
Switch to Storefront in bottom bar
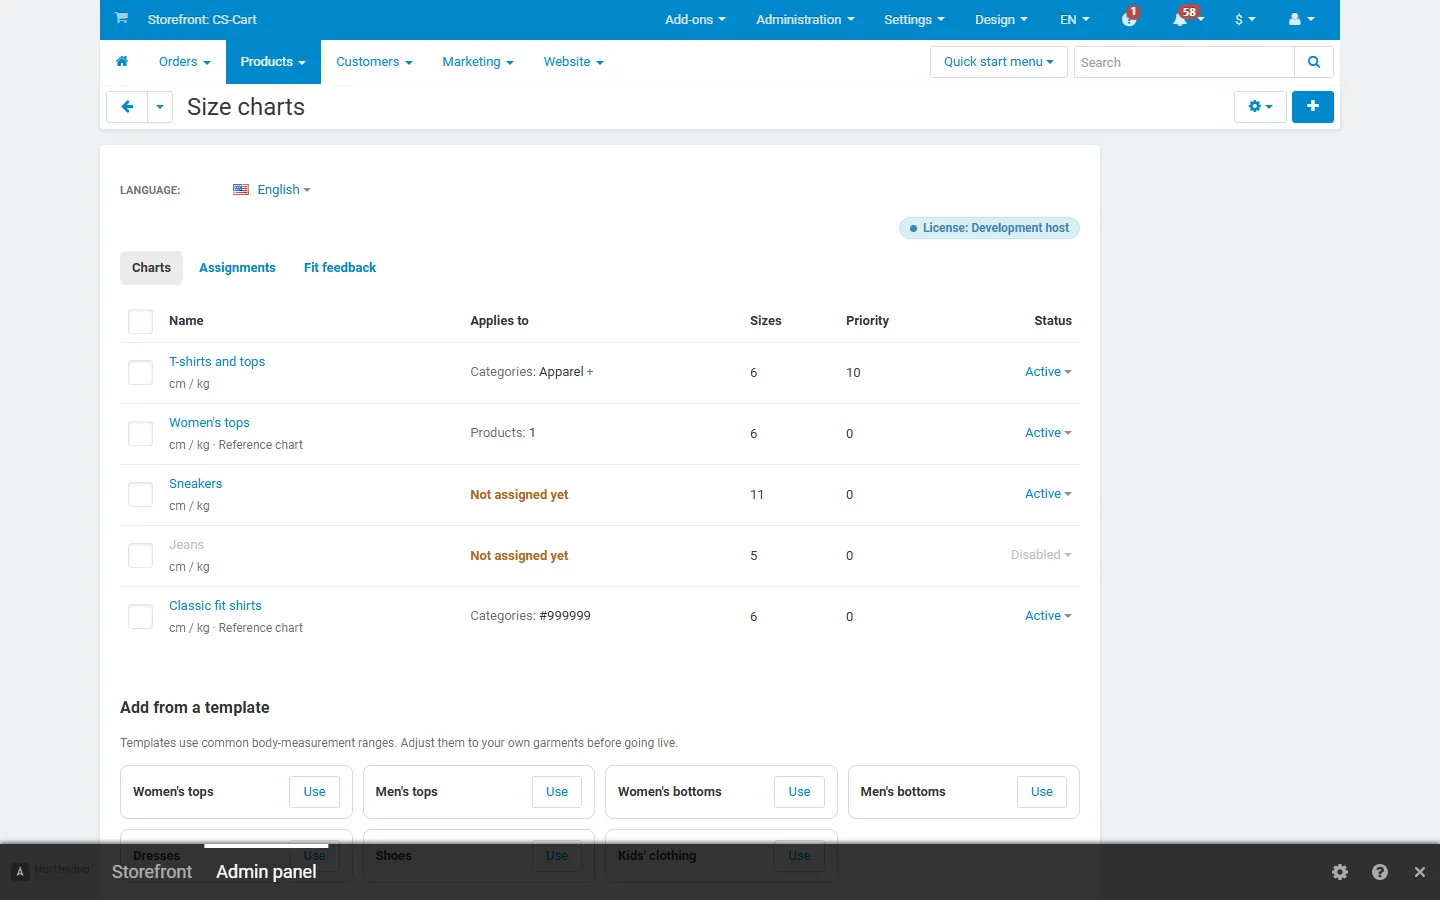click(x=152, y=872)
